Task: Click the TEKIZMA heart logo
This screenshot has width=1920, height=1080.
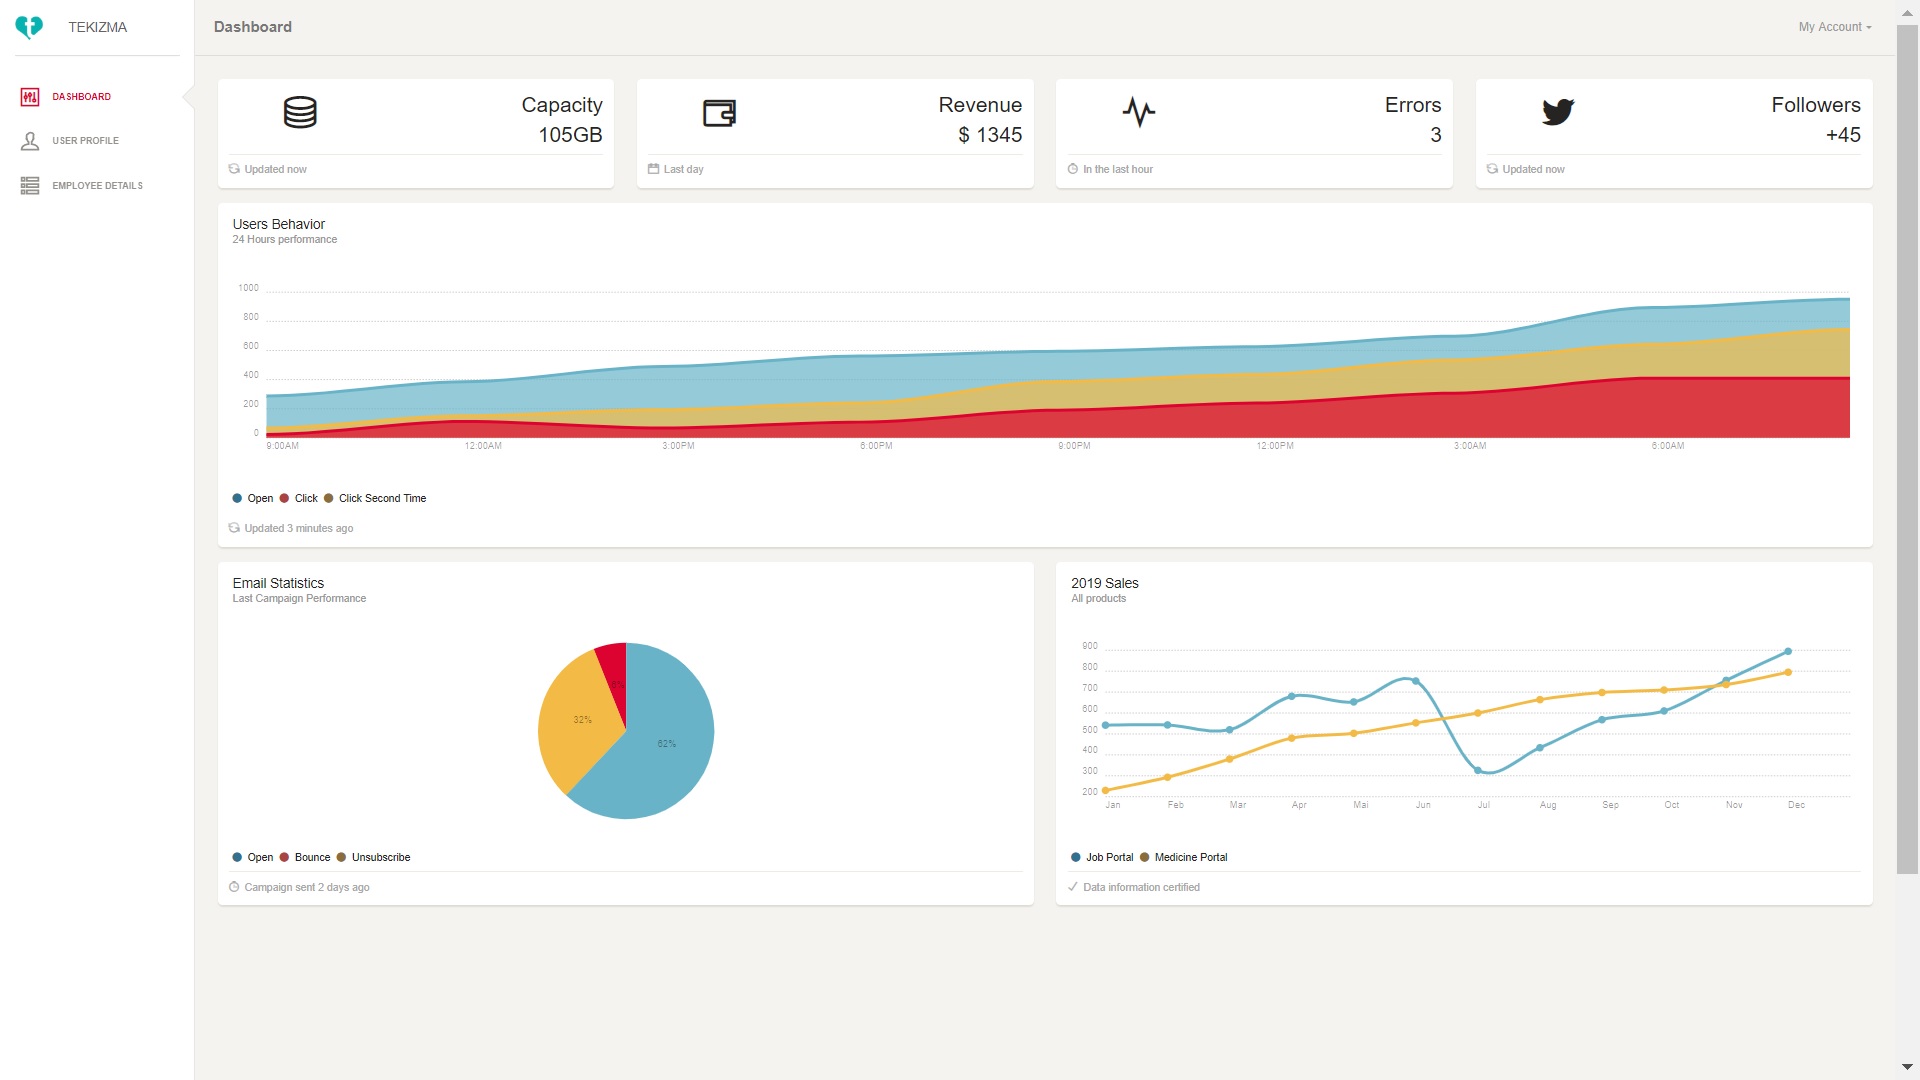Action: pos(29,27)
